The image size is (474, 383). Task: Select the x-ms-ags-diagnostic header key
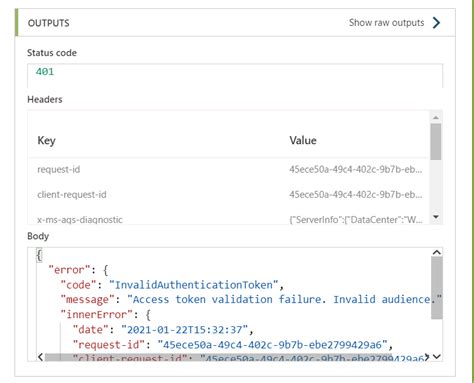80,220
